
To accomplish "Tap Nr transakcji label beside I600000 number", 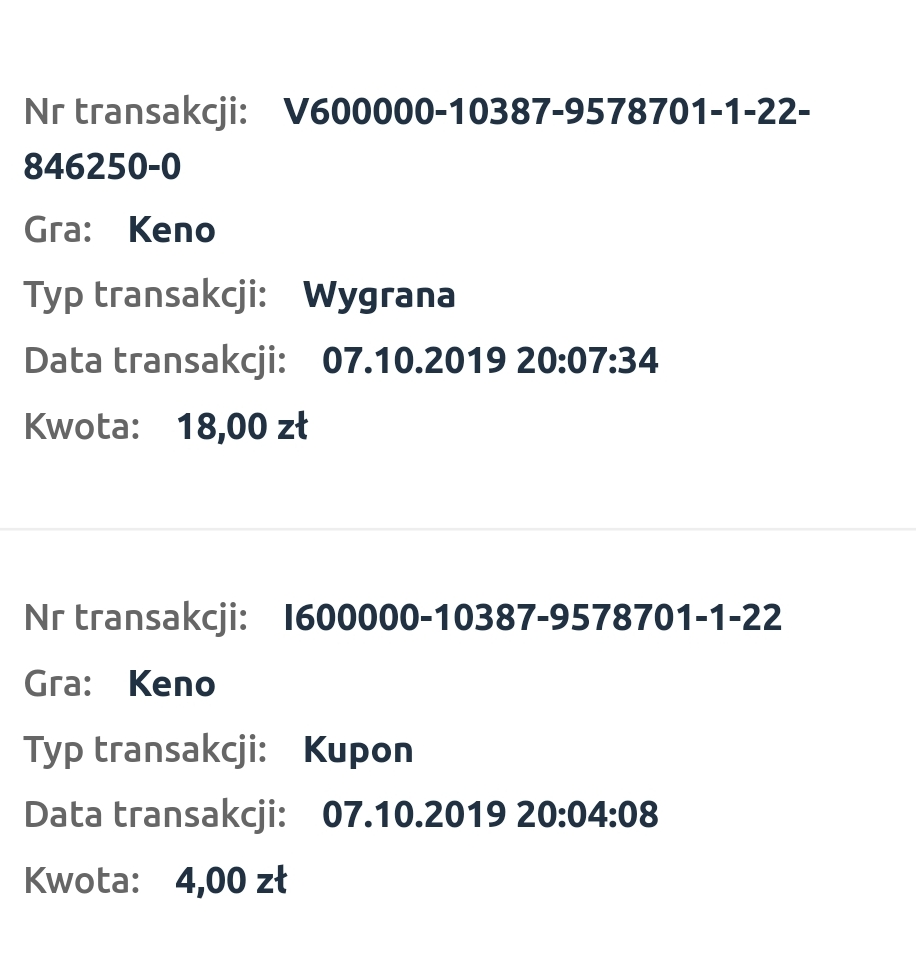I will [x=135, y=617].
